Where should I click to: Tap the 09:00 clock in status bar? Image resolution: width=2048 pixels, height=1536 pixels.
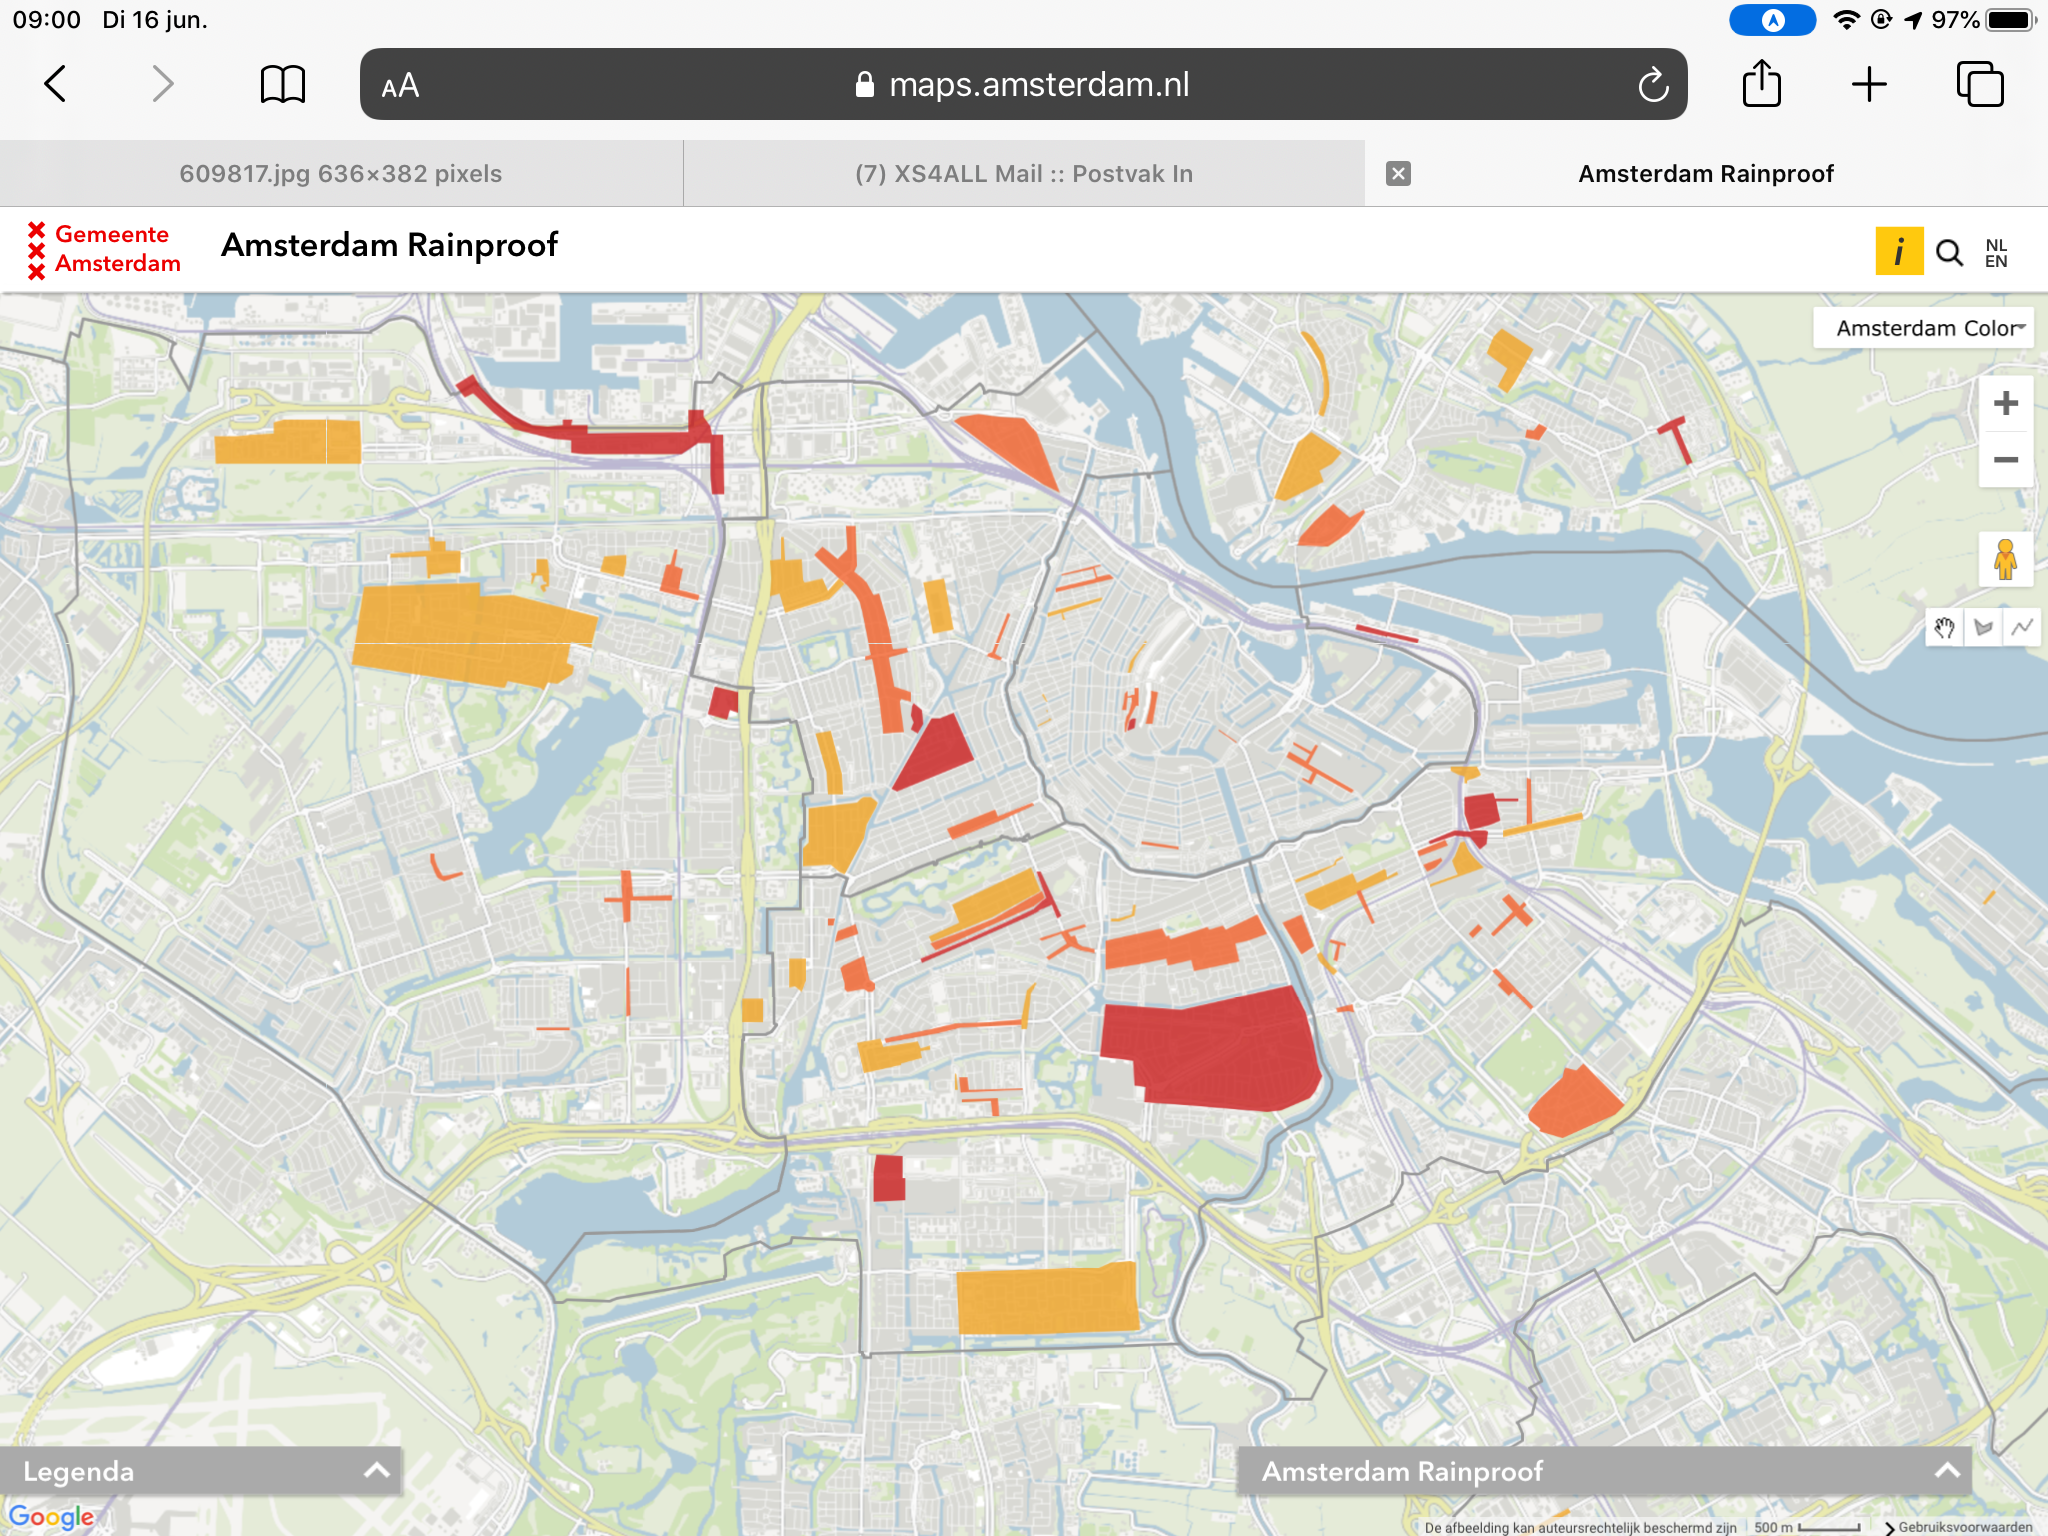(46, 20)
